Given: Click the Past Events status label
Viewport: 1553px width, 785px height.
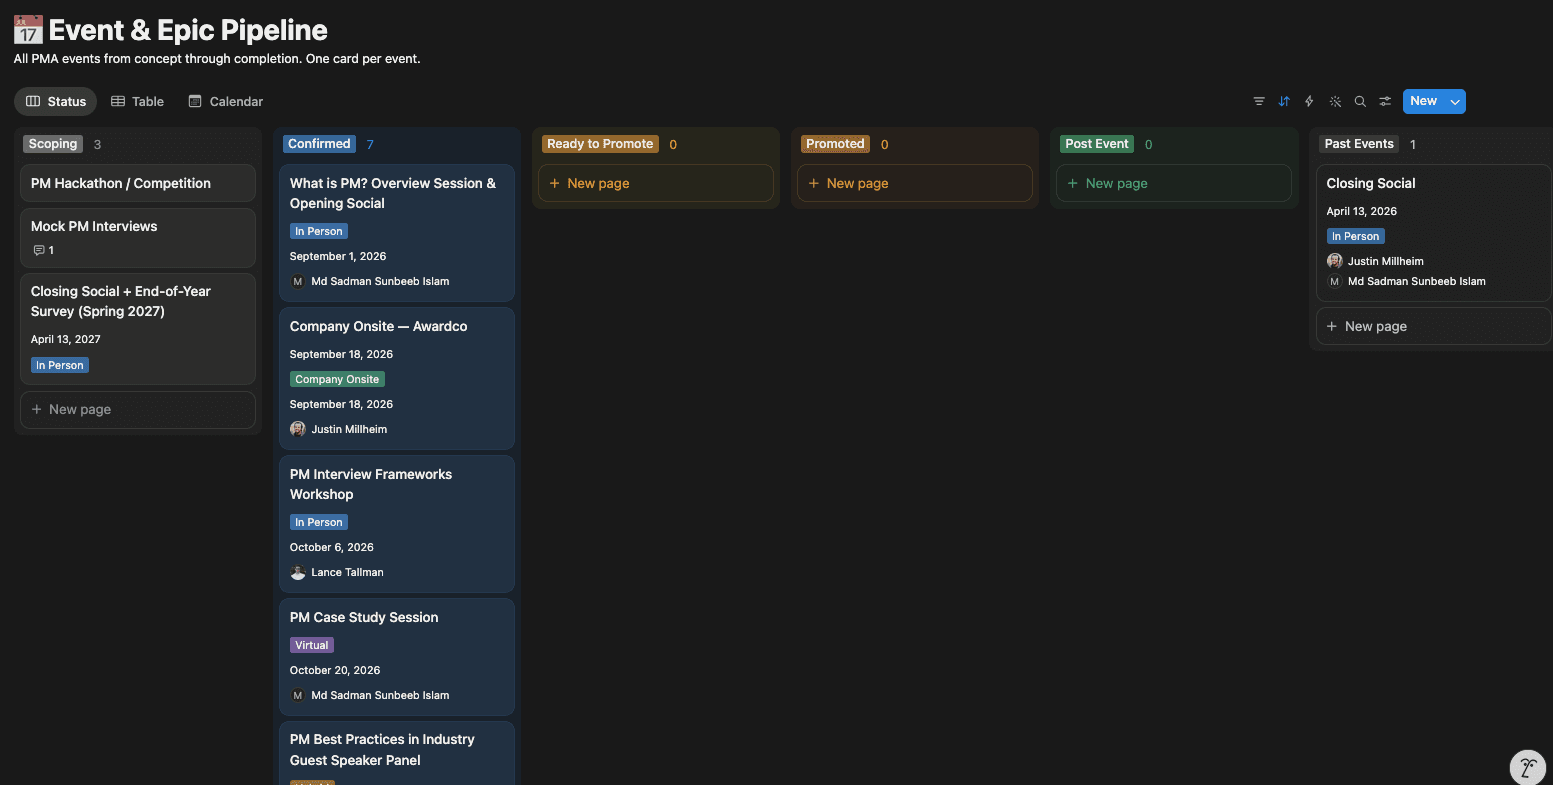Looking at the screenshot, I should pyautogui.click(x=1359, y=144).
